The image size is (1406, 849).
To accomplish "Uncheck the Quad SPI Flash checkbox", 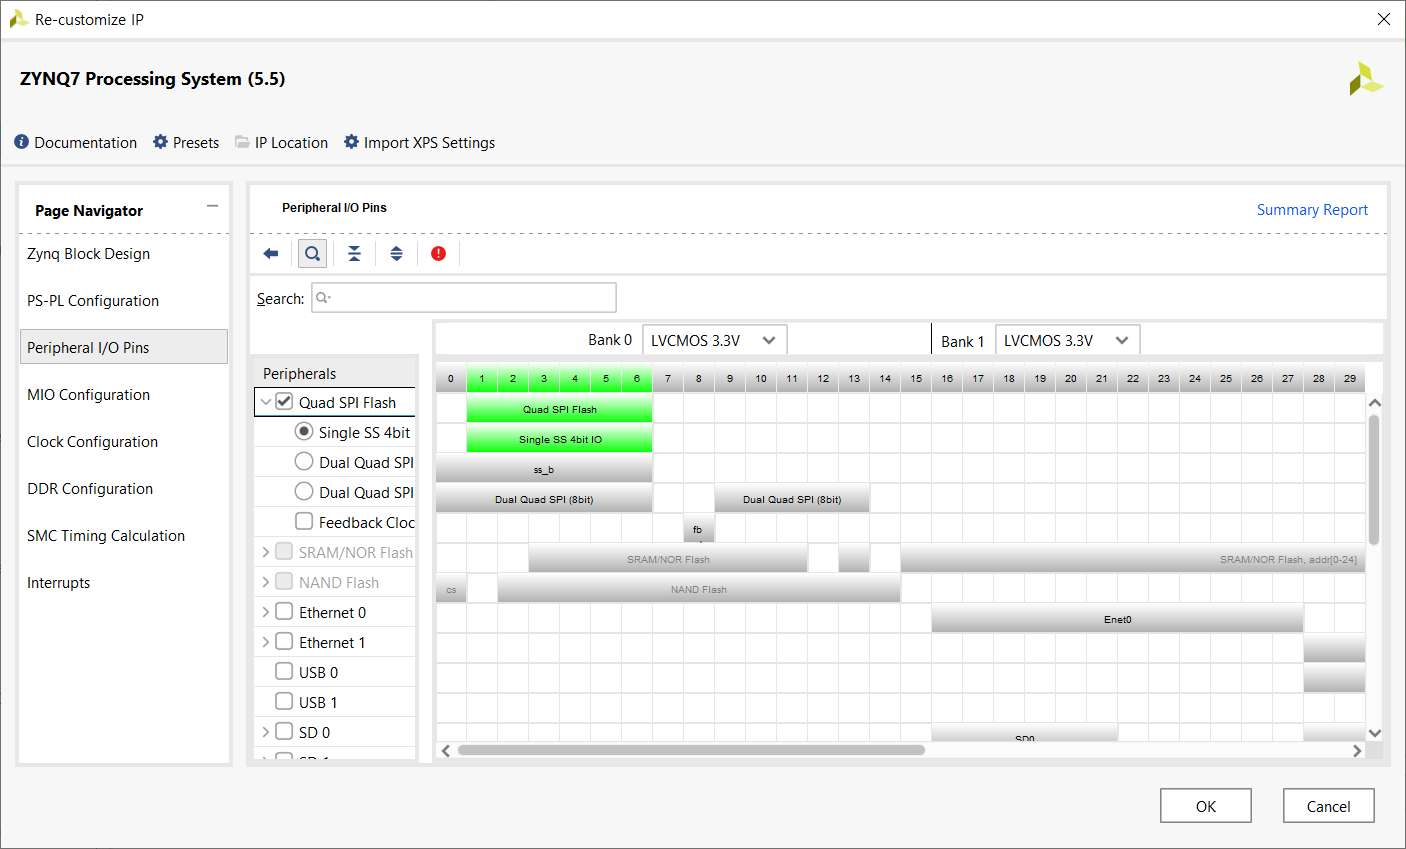I will click(284, 402).
